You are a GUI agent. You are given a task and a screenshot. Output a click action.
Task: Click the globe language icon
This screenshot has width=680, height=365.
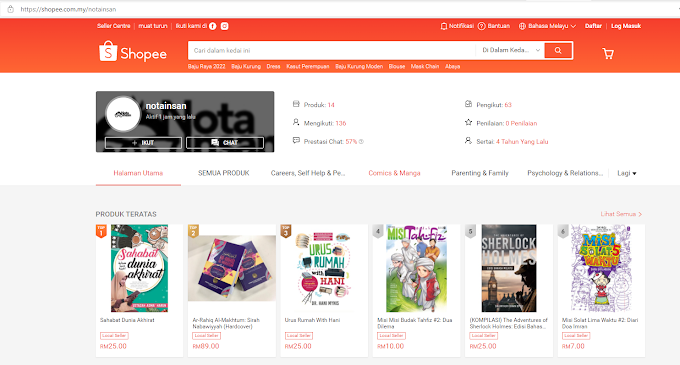click(522, 26)
